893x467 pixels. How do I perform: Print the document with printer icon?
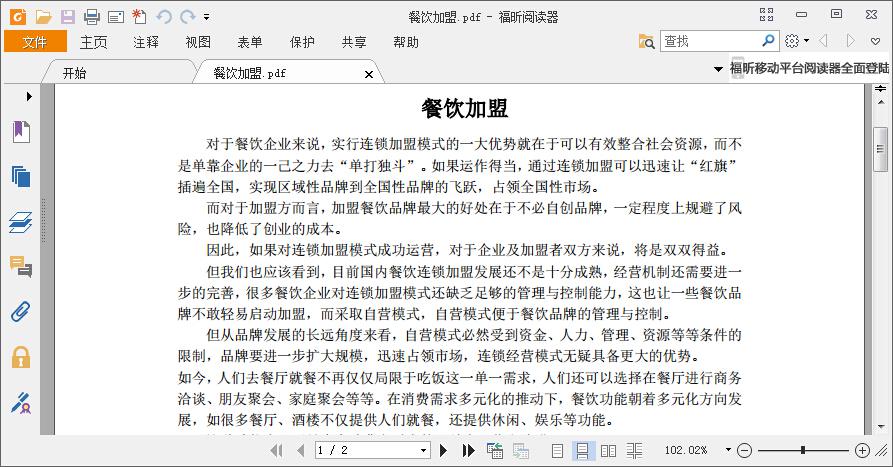pyautogui.click(x=92, y=17)
